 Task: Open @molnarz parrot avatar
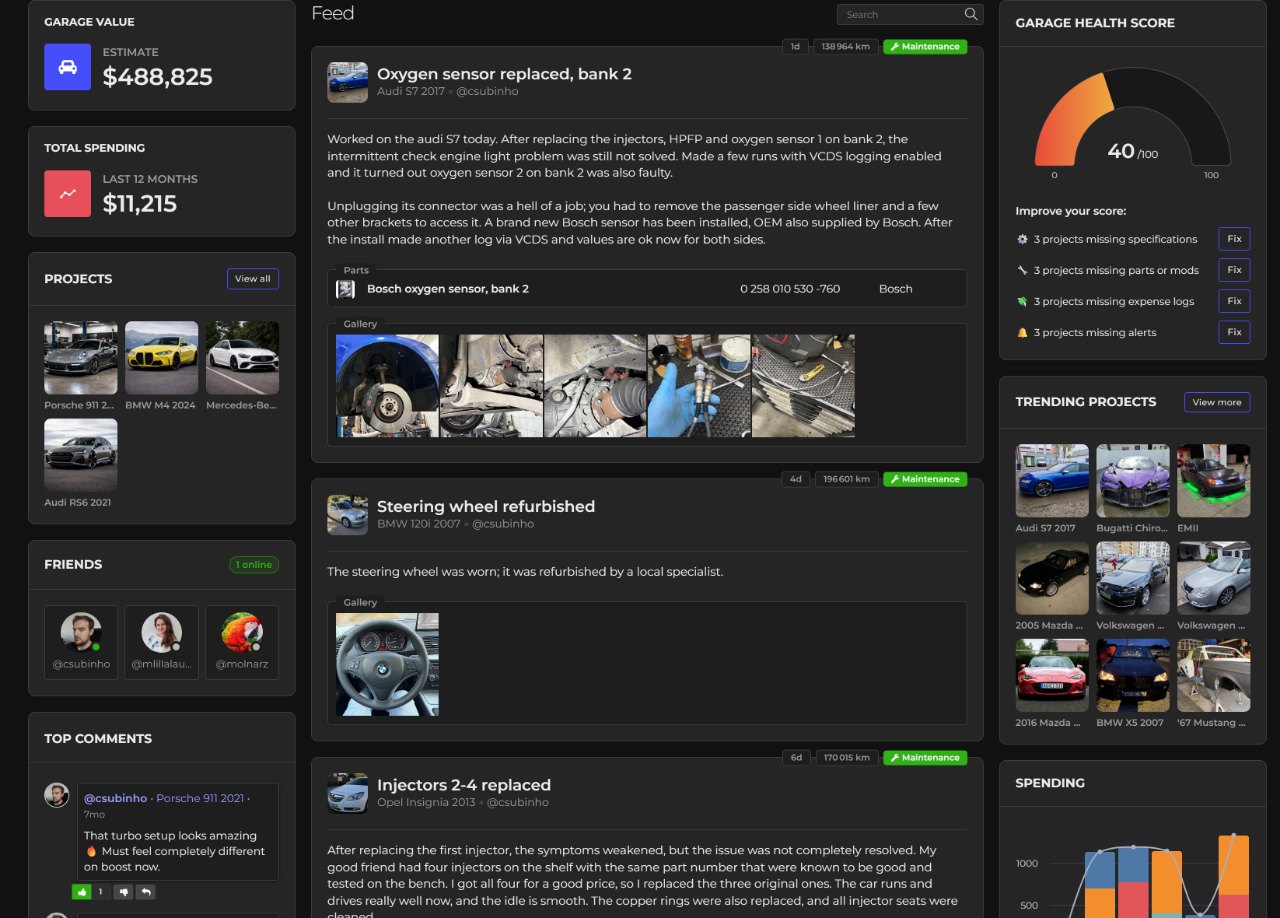pos(242,633)
